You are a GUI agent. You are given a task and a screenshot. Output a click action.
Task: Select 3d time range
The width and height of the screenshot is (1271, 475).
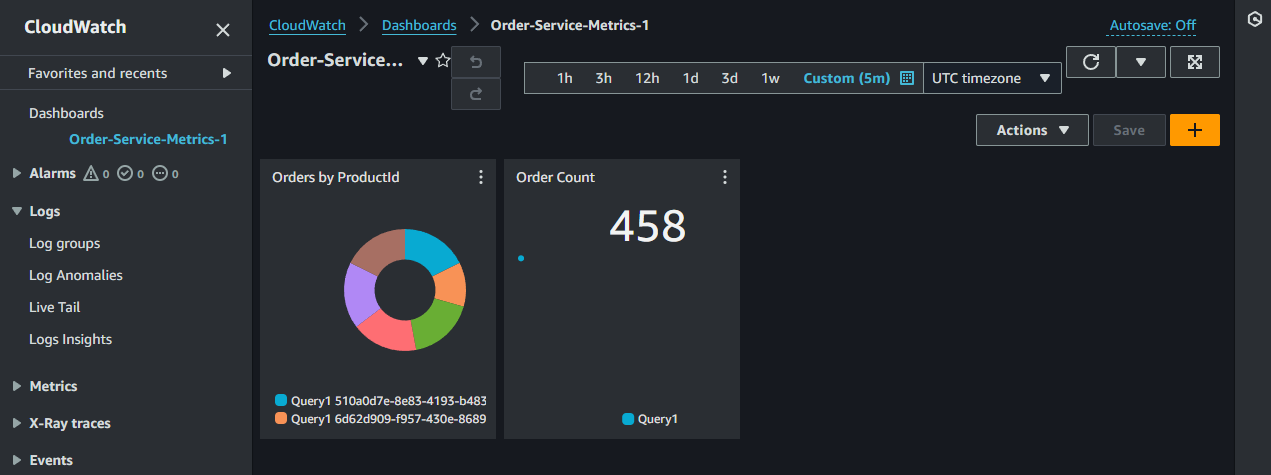[730, 78]
